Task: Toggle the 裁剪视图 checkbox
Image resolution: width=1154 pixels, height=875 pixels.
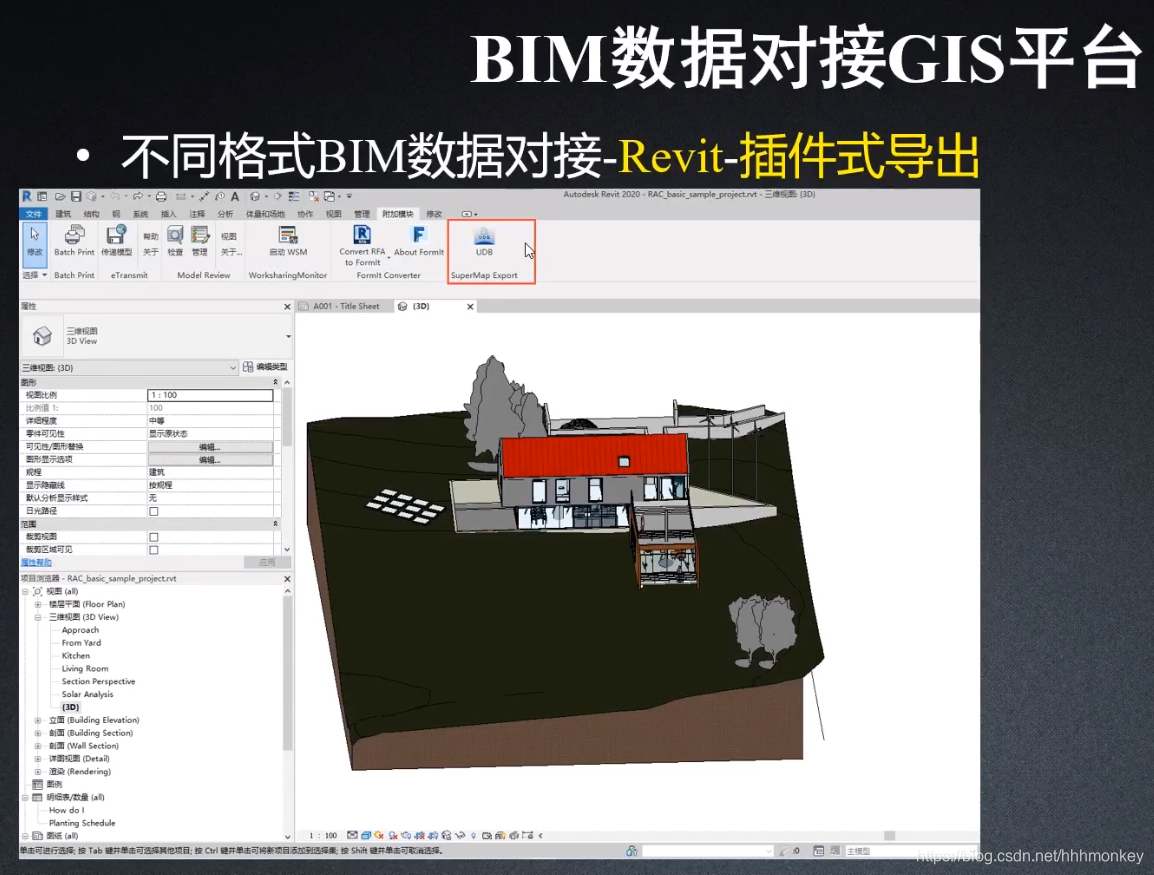Action: click(154, 537)
